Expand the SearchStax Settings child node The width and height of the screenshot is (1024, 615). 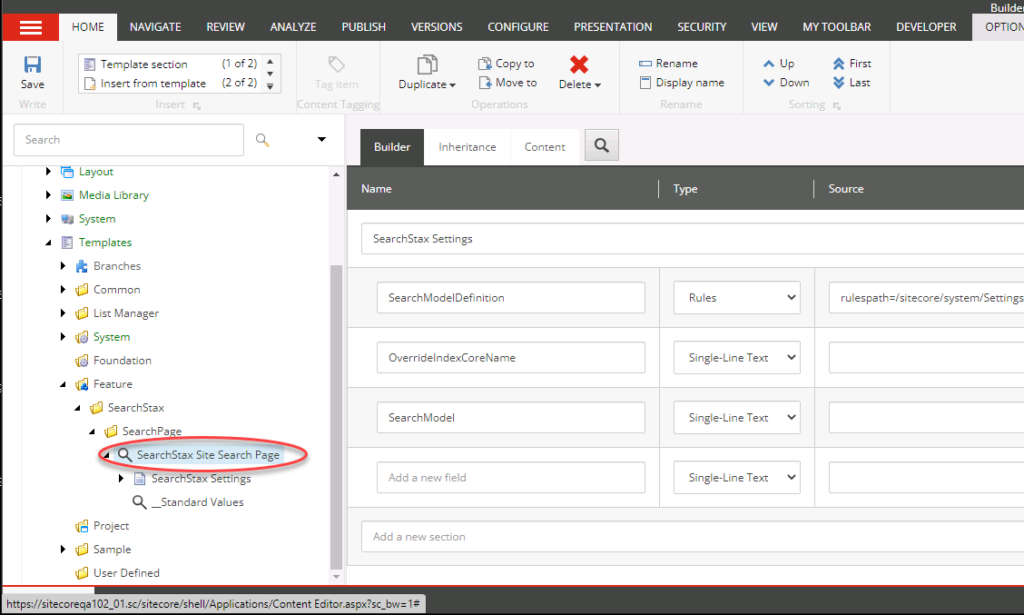point(121,479)
